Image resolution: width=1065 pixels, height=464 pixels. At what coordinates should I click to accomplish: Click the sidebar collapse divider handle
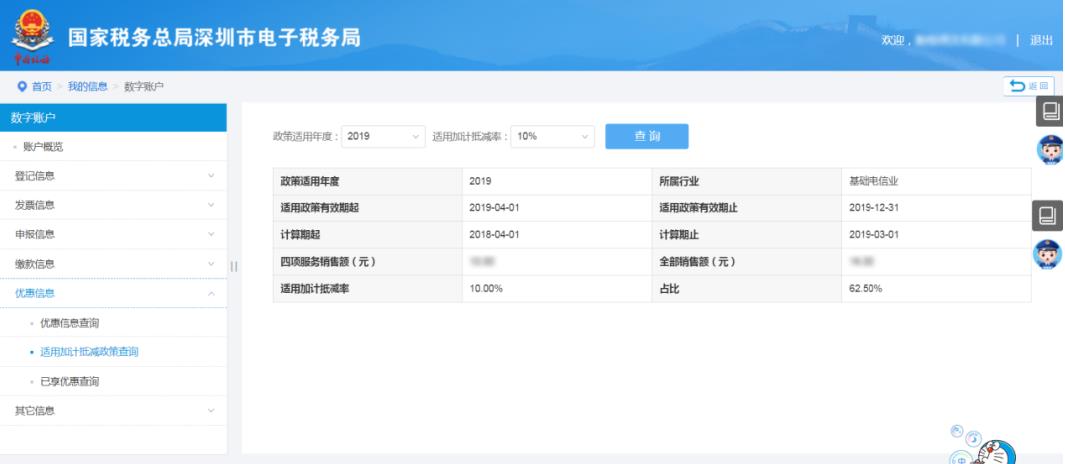[x=235, y=265]
